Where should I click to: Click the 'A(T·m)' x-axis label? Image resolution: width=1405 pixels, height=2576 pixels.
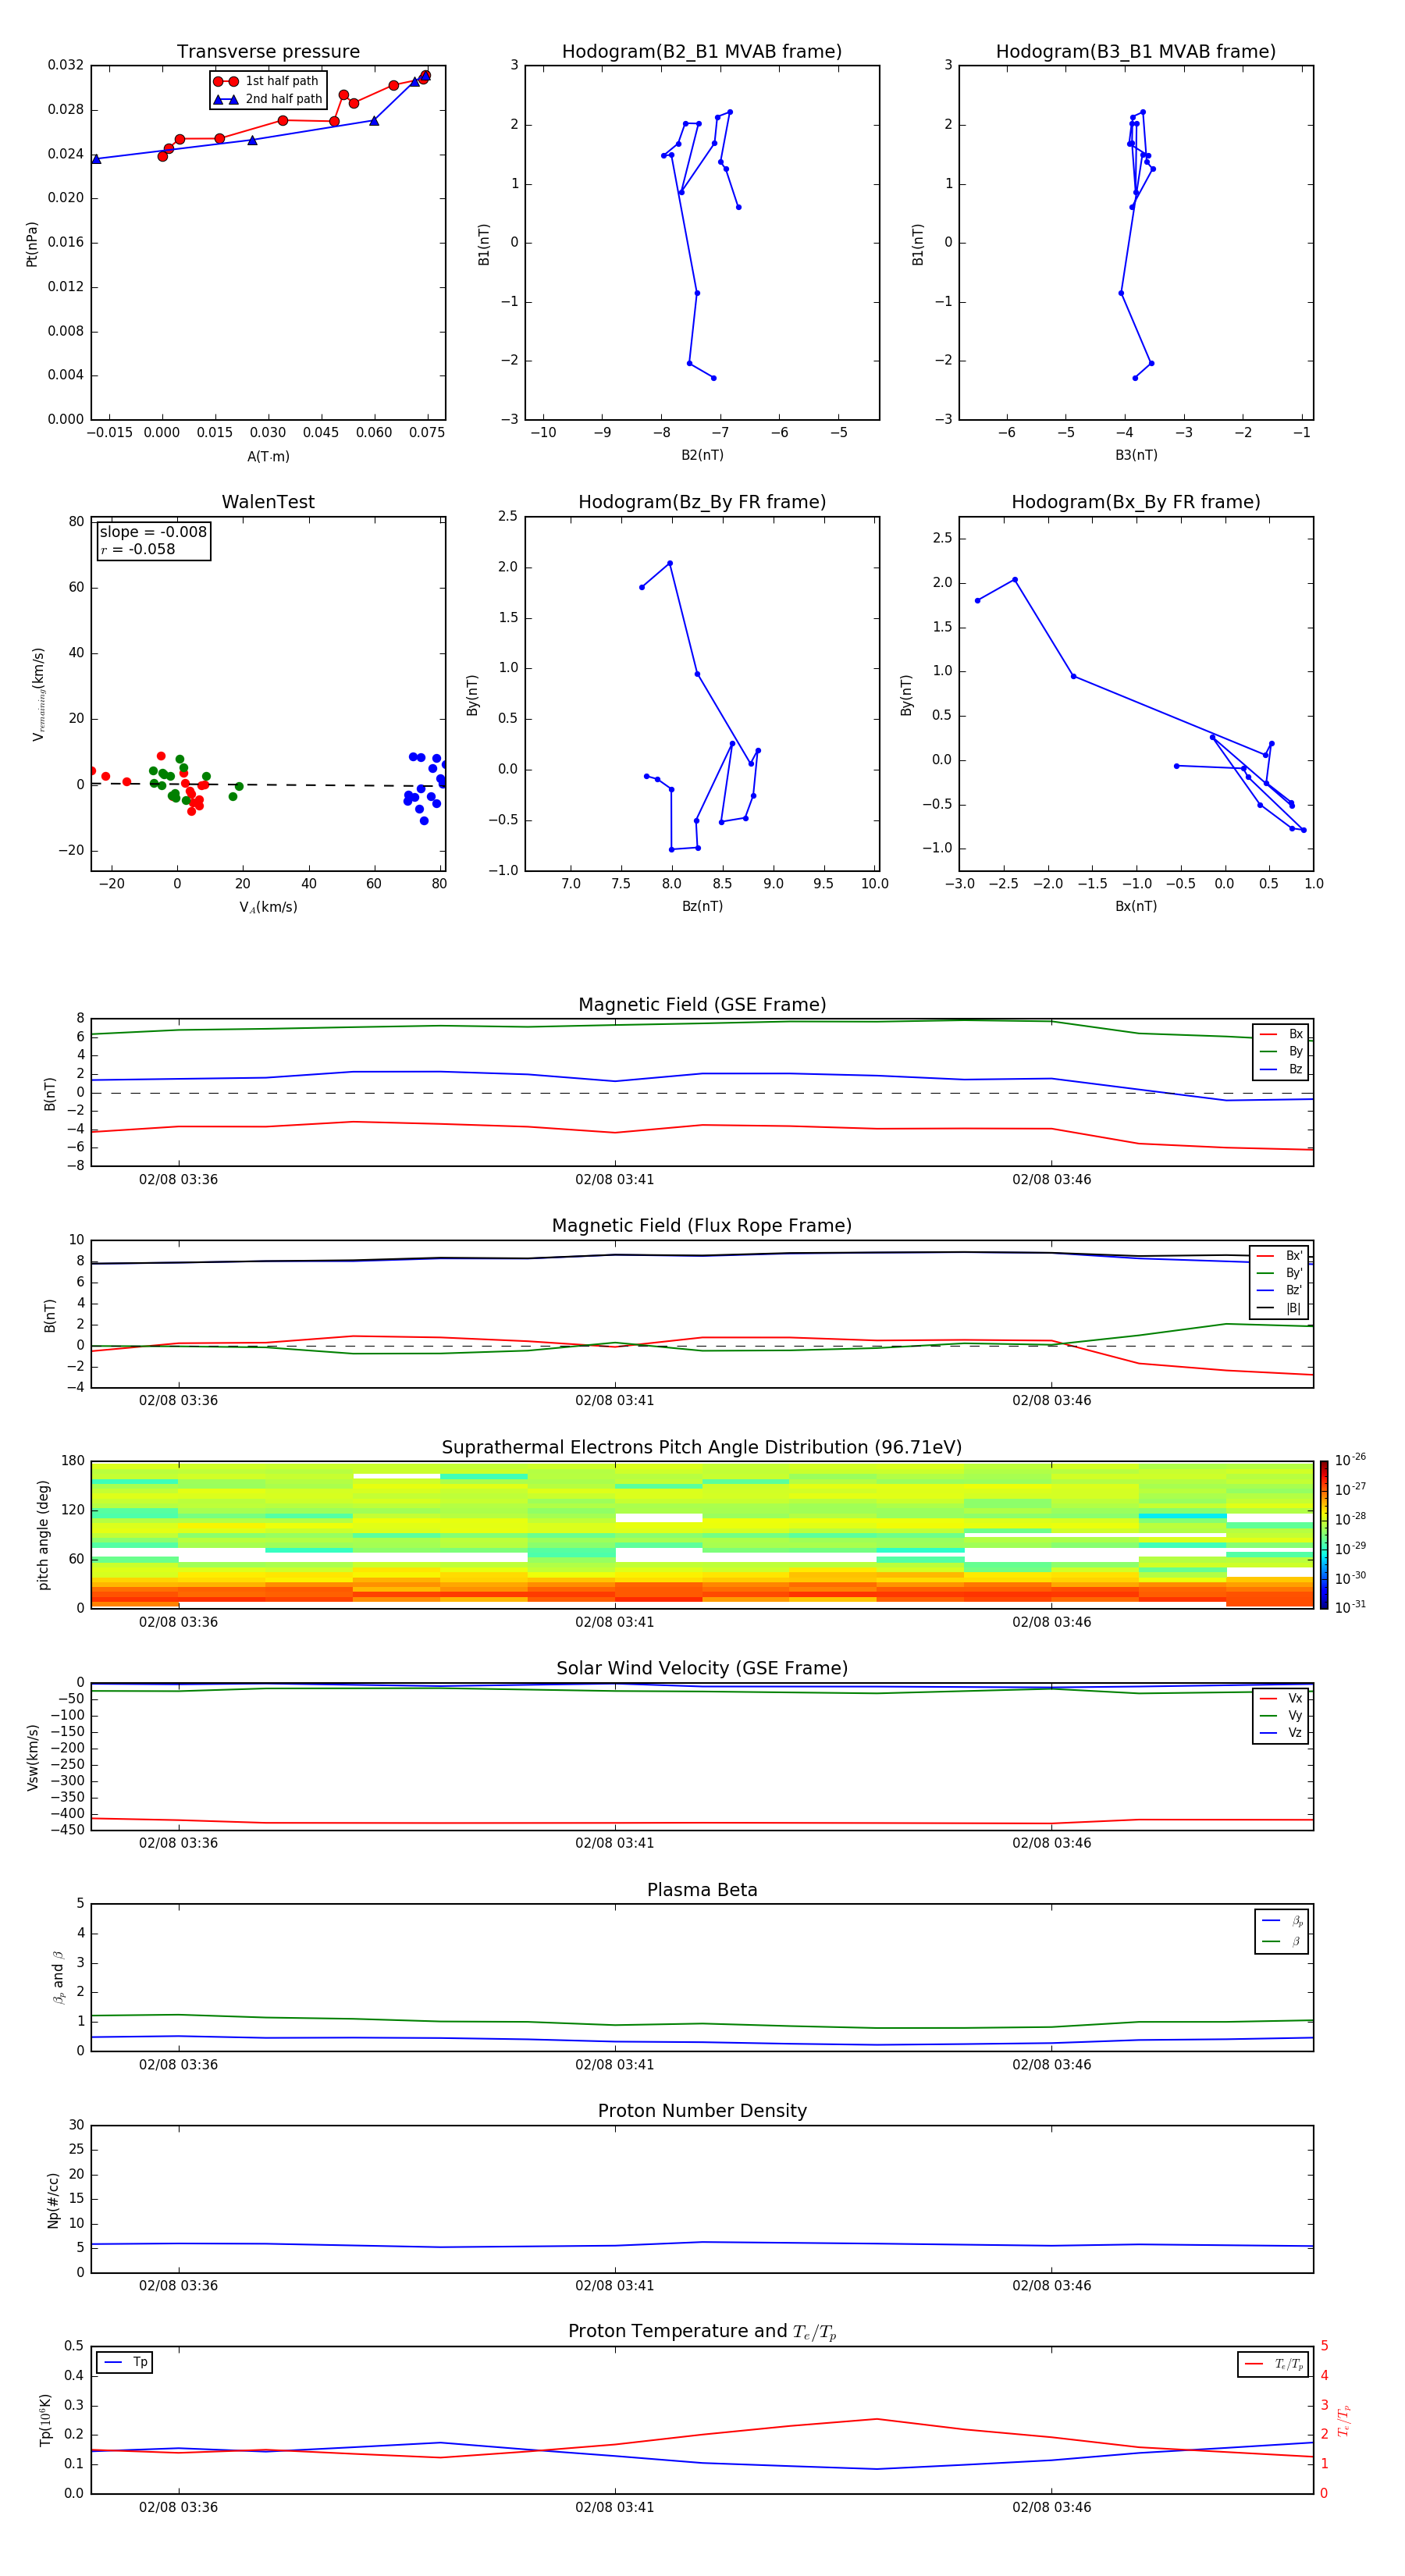click(x=268, y=457)
